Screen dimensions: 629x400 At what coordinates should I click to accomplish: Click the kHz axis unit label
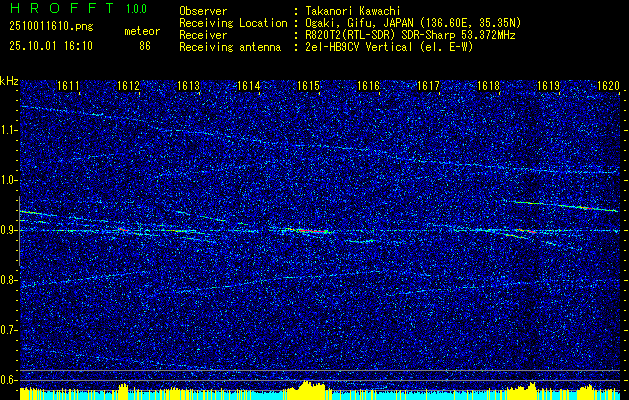click(x=9, y=81)
